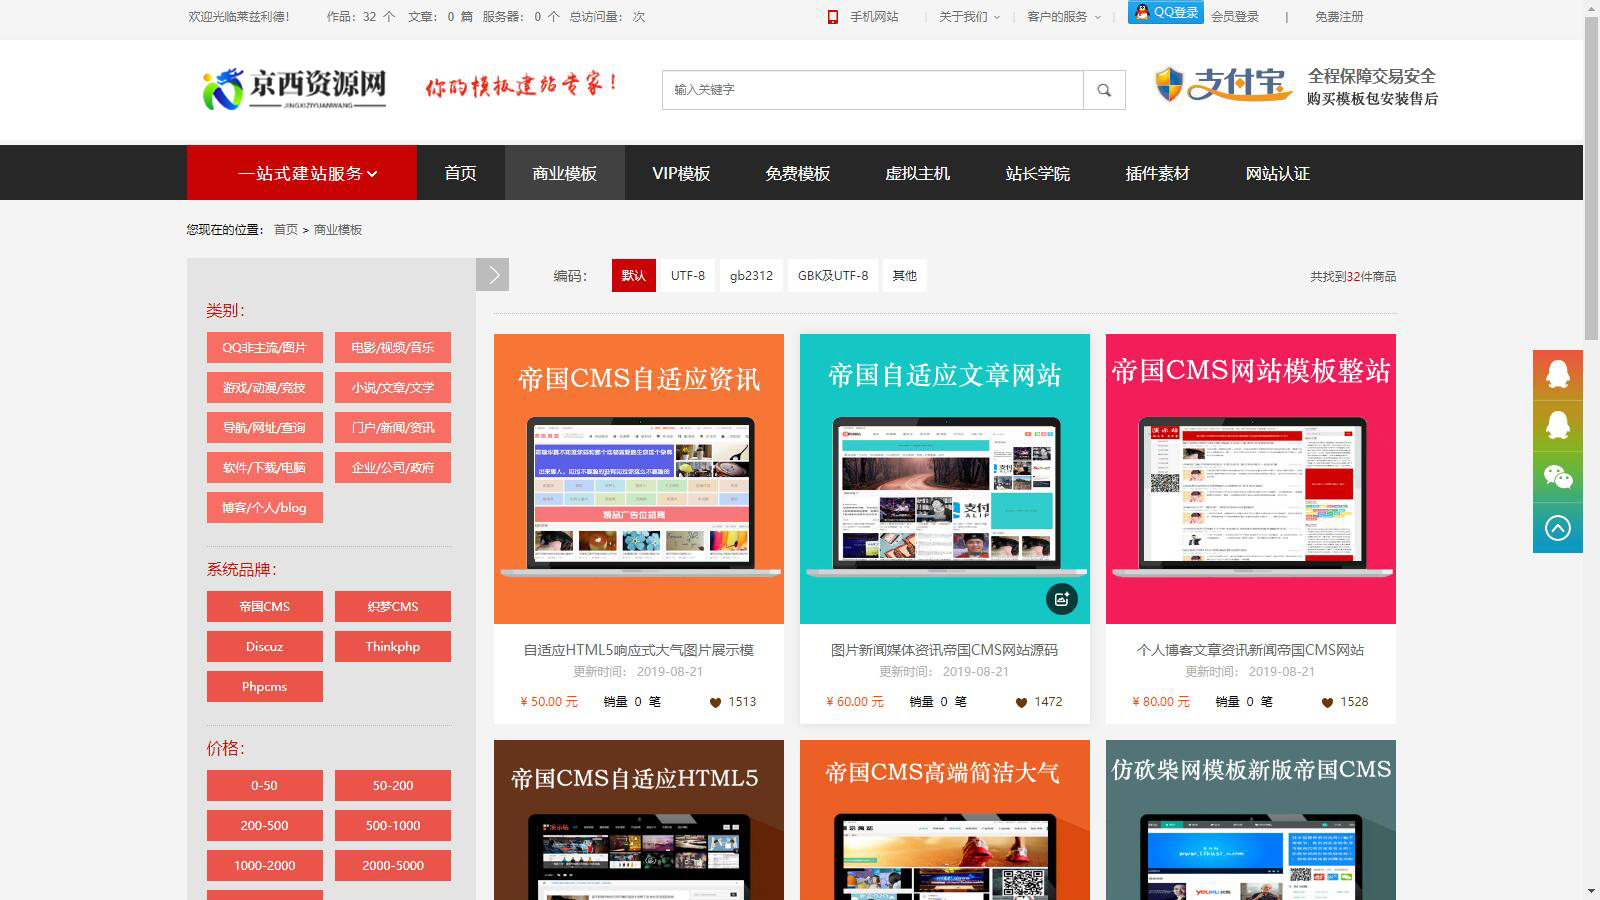The image size is (1600, 900).
Task: Like the 50.00 元 template heart icon
Action: (x=715, y=702)
